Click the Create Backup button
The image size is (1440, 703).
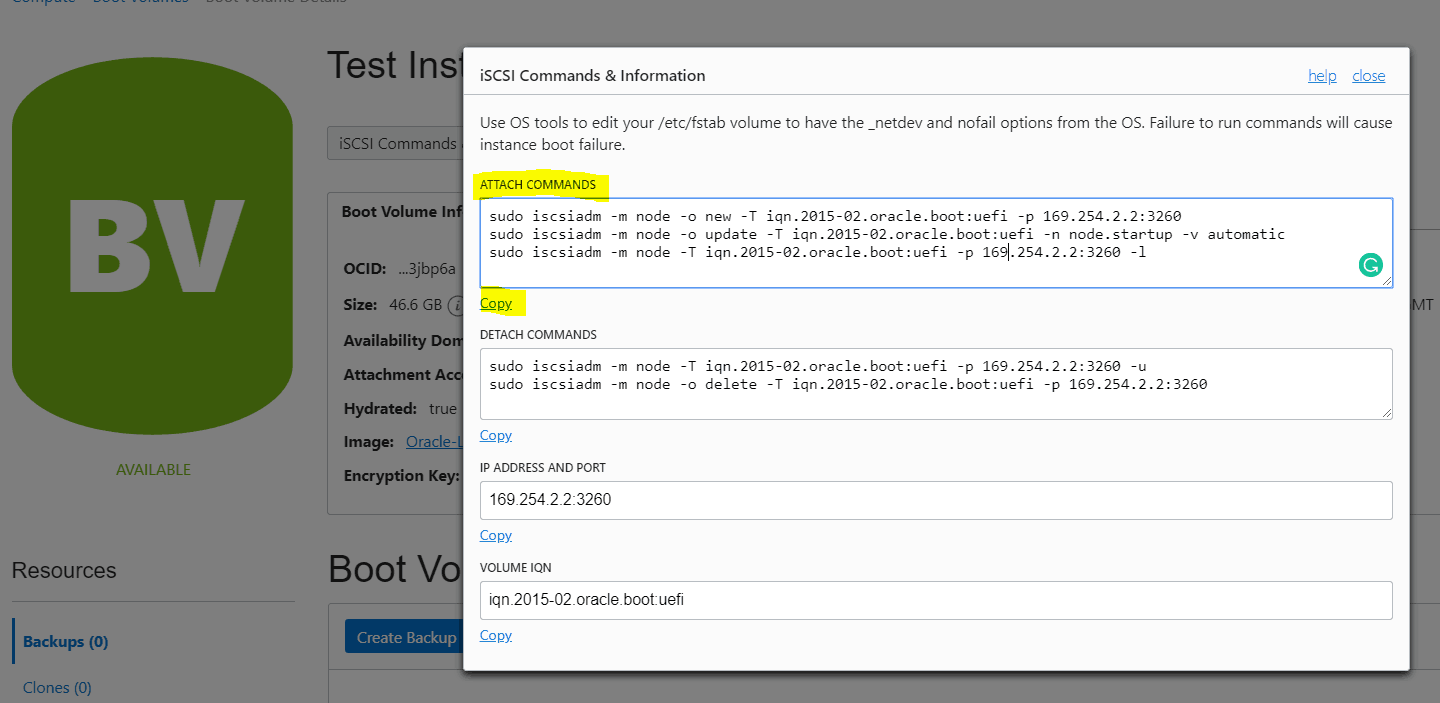coord(403,636)
